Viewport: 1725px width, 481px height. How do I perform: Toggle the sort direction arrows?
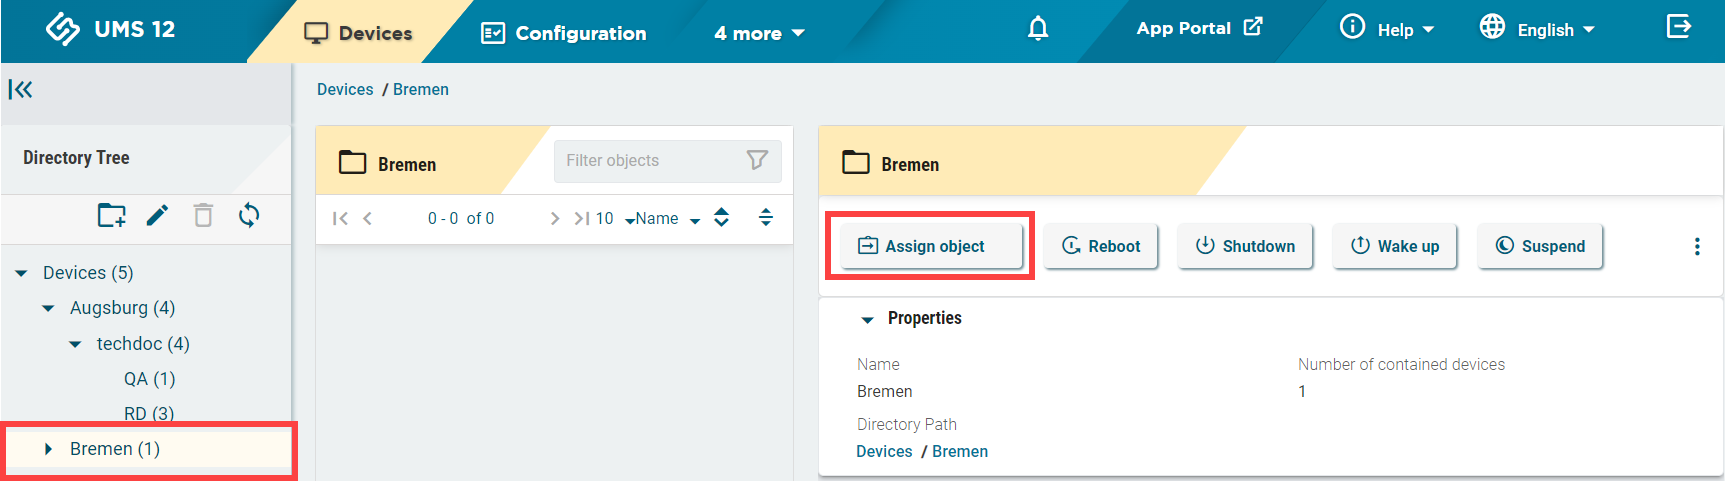pos(721,218)
